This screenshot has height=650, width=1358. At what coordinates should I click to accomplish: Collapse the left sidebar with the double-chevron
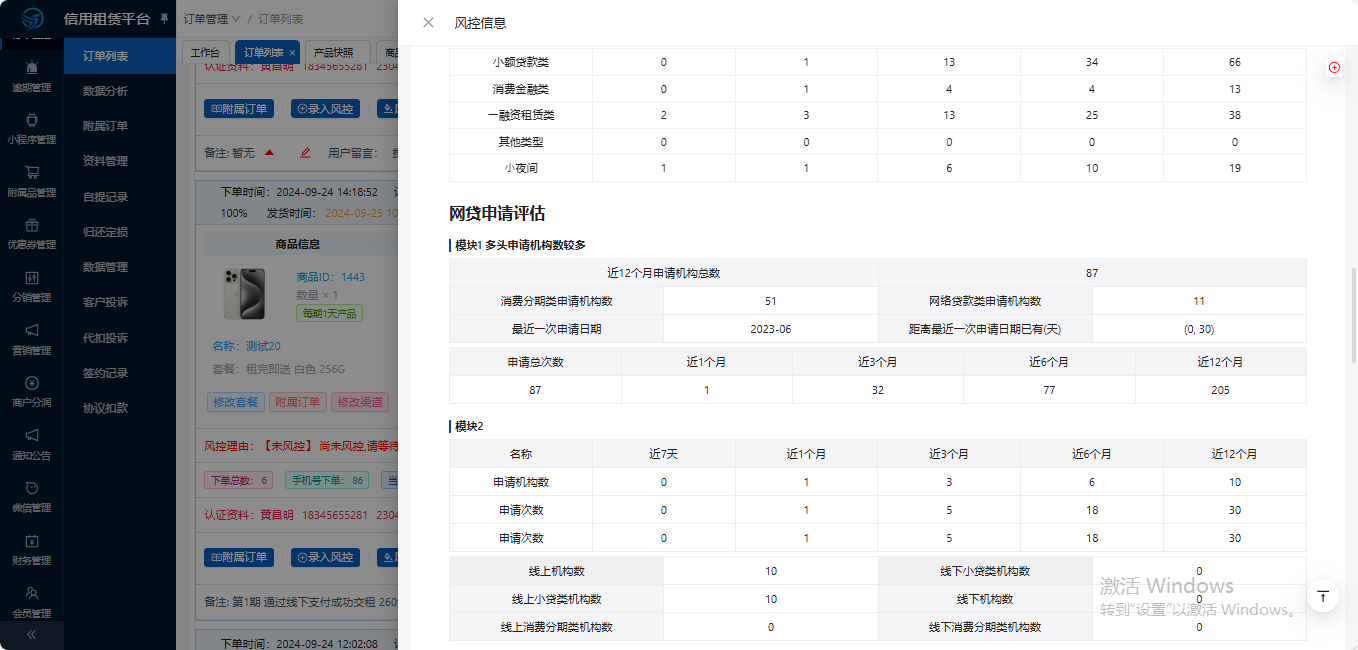[x=31, y=634]
